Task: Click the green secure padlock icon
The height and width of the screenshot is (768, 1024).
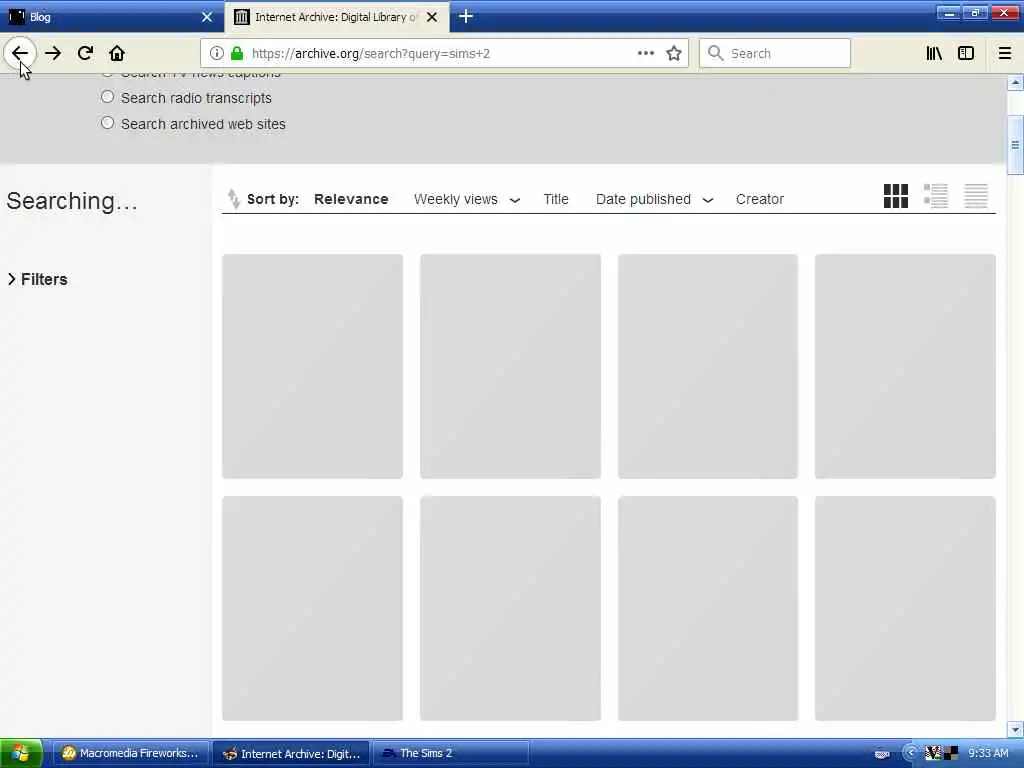Action: [x=237, y=53]
